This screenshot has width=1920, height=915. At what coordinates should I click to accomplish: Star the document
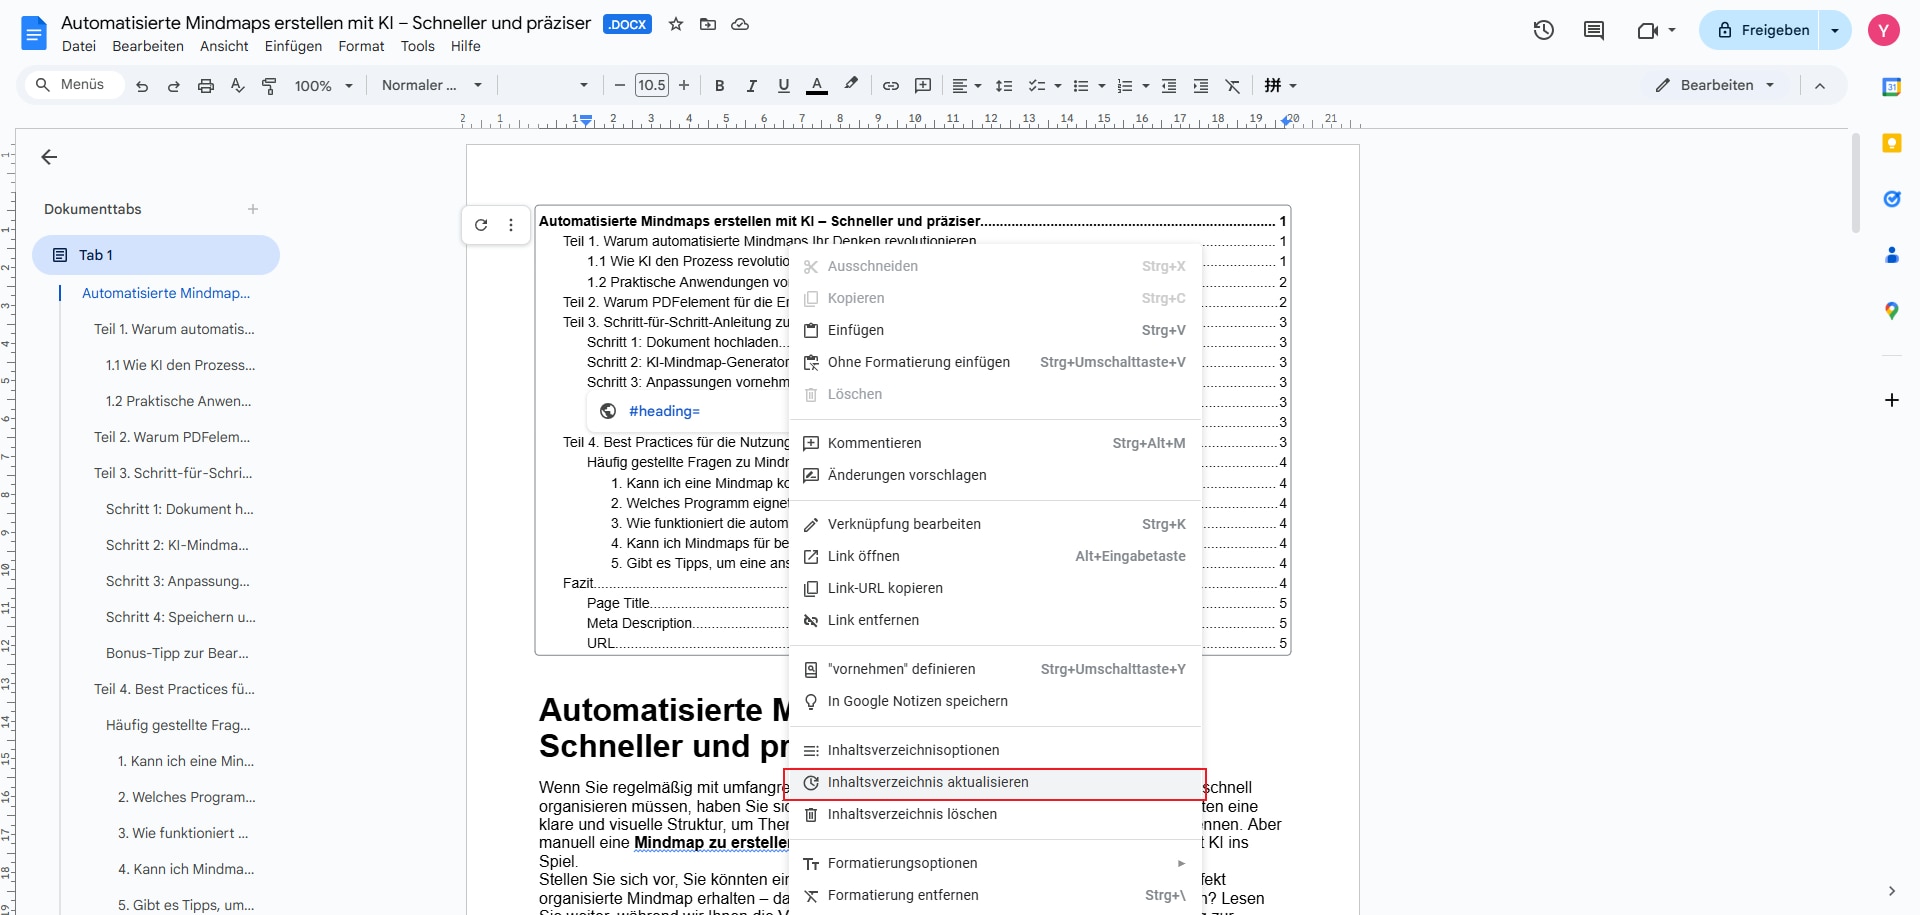point(676,24)
